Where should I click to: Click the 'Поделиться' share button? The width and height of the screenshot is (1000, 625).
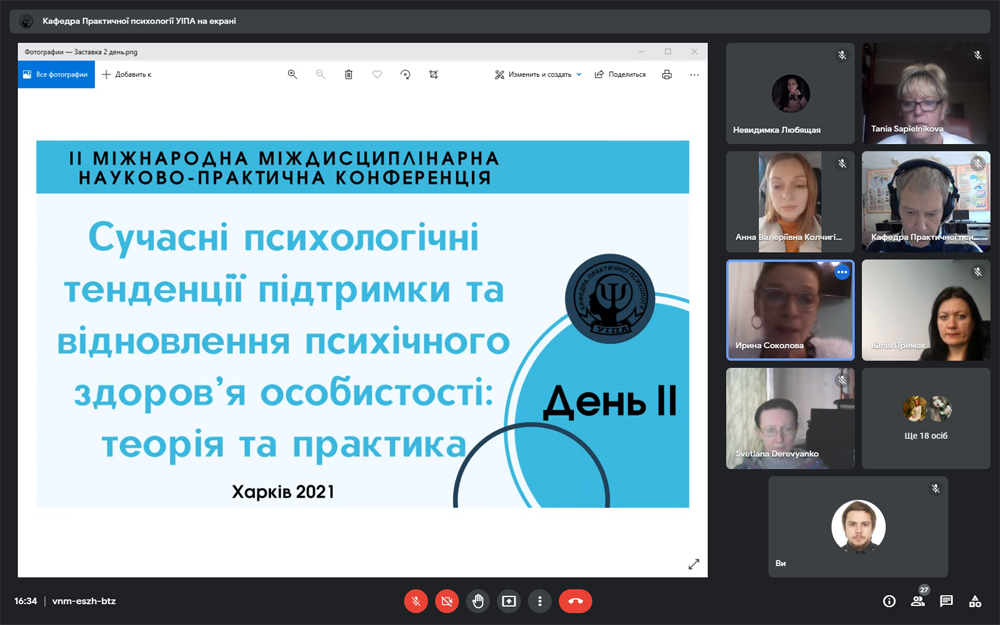[x=620, y=74]
